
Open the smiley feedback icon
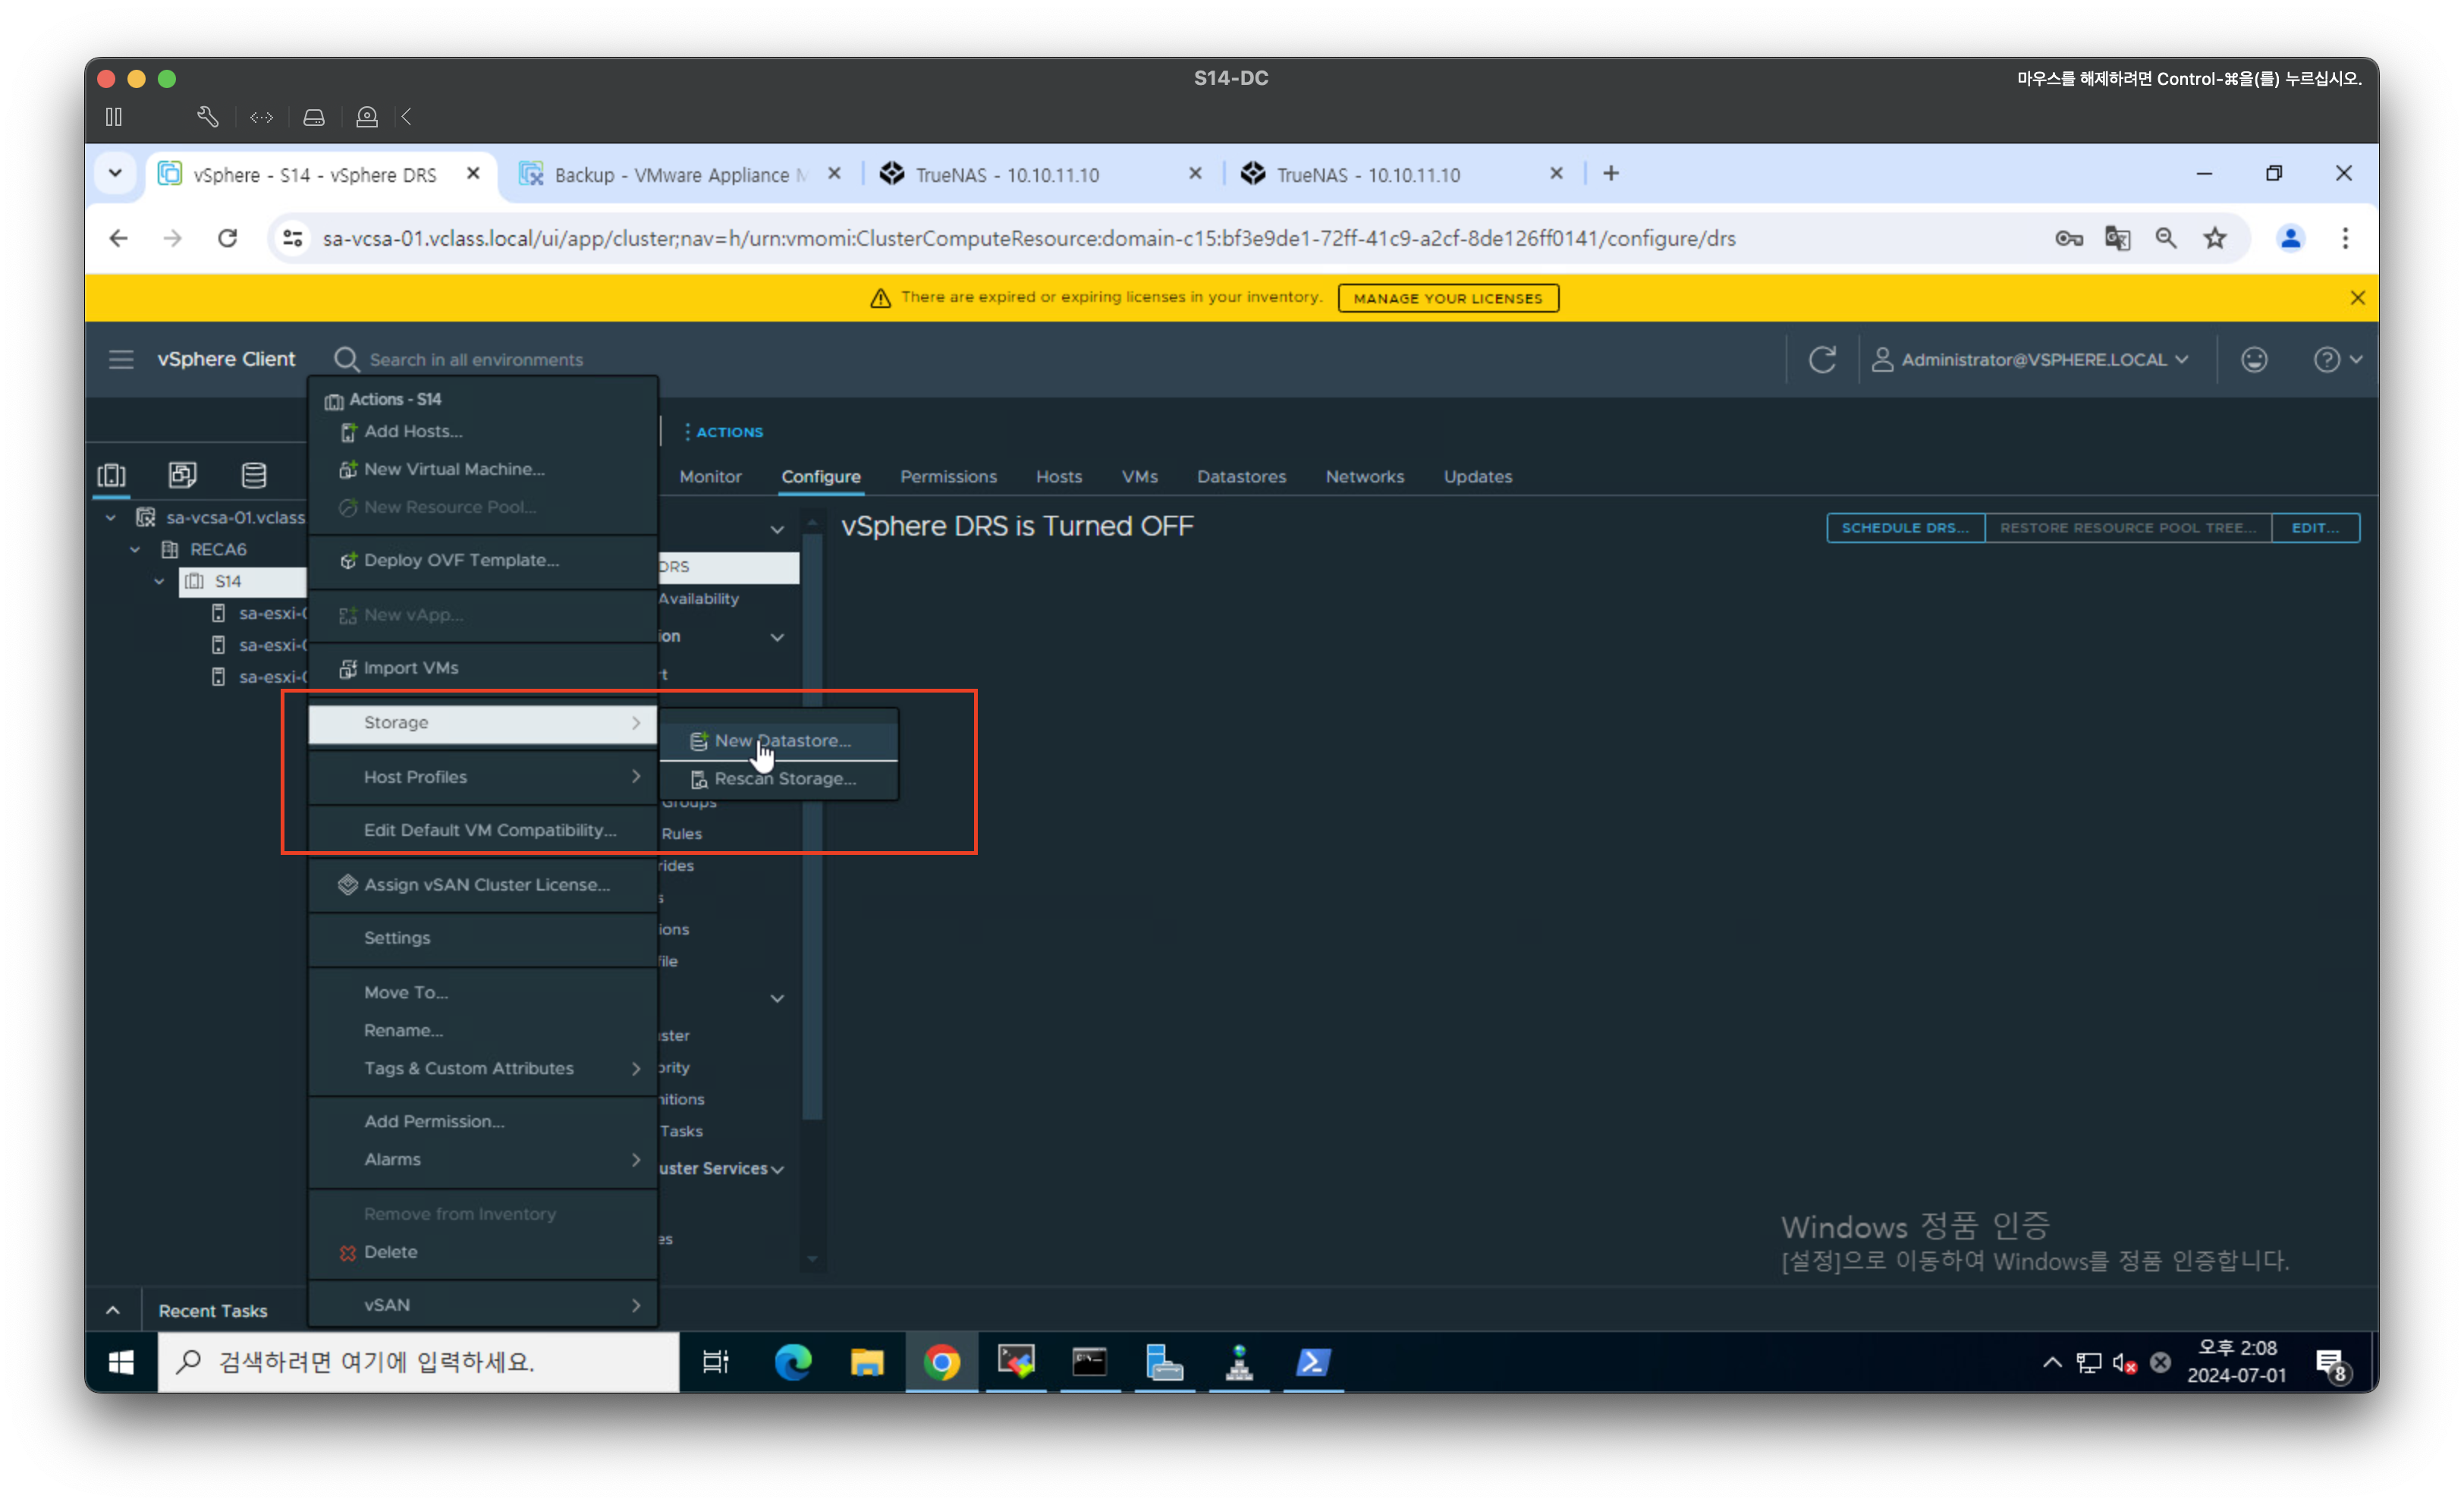(x=2253, y=359)
